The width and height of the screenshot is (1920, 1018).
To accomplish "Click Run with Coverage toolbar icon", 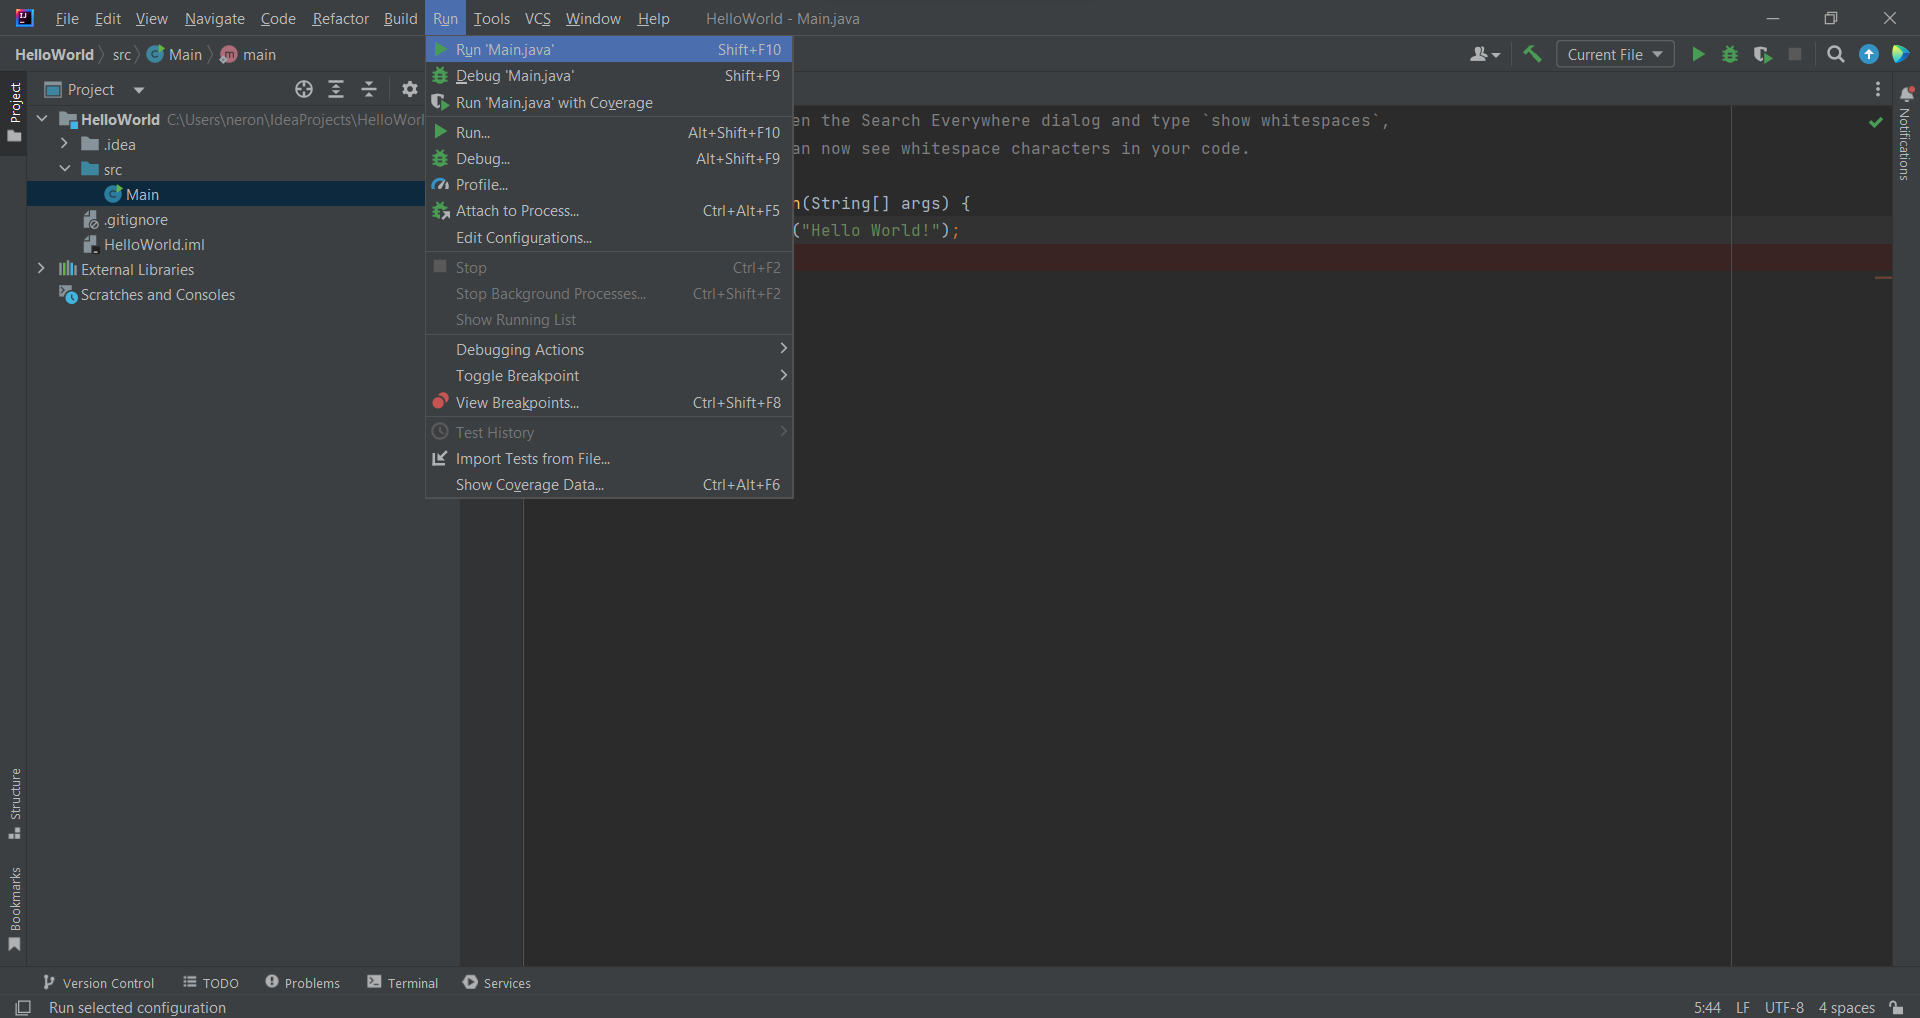I will tap(1762, 55).
